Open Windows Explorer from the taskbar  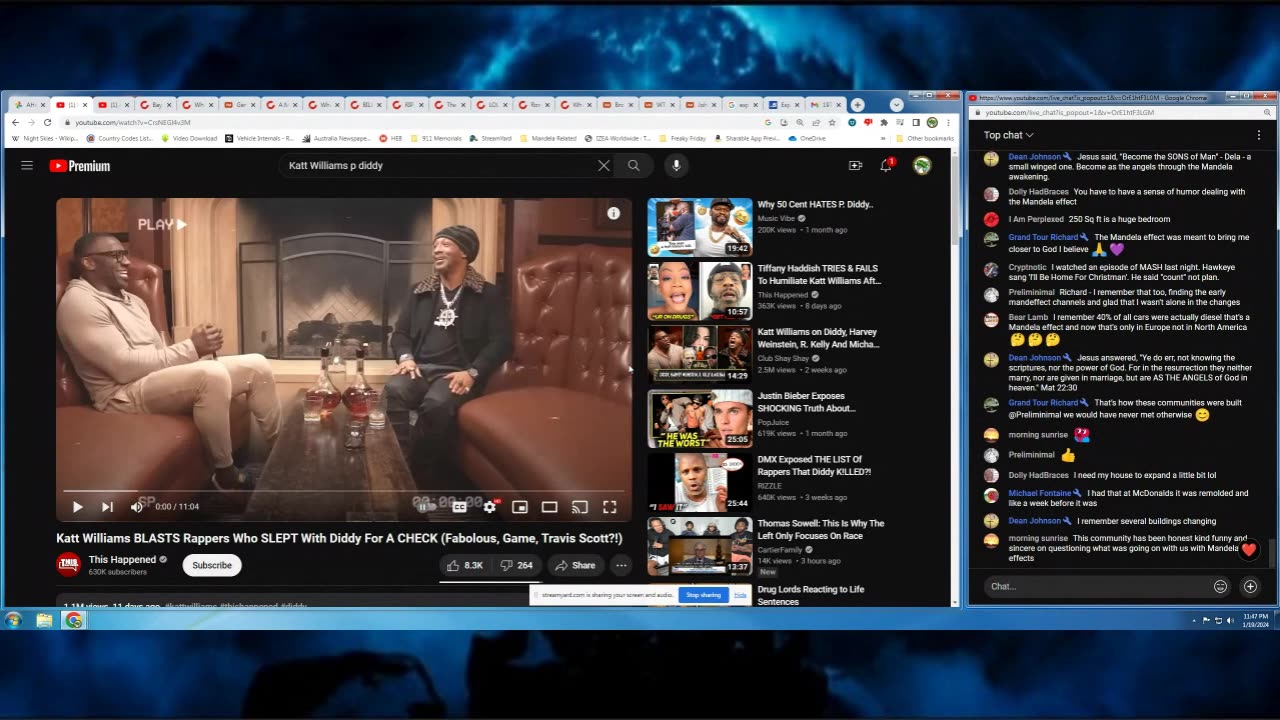click(x=44, y=621)
